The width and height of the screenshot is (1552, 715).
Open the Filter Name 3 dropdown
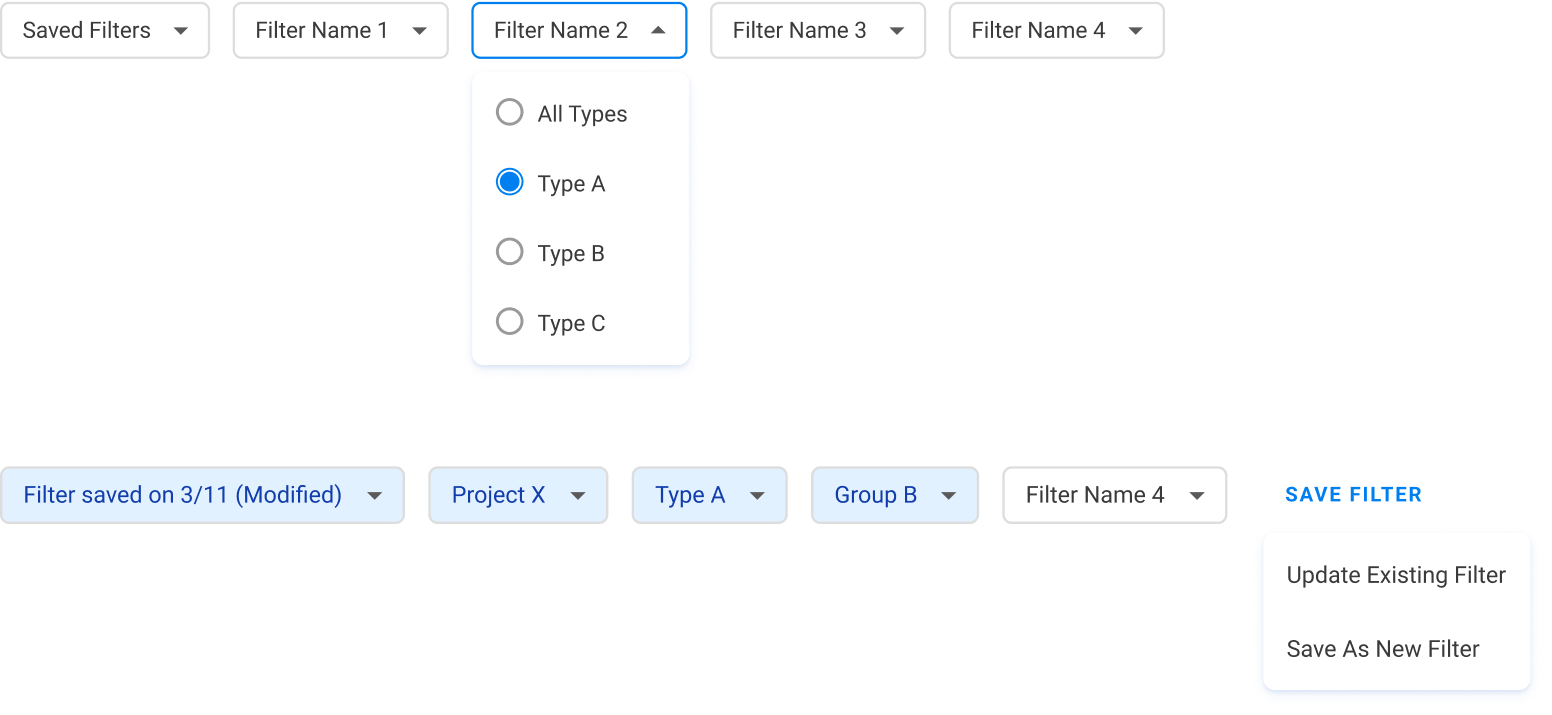click(817, 31)
